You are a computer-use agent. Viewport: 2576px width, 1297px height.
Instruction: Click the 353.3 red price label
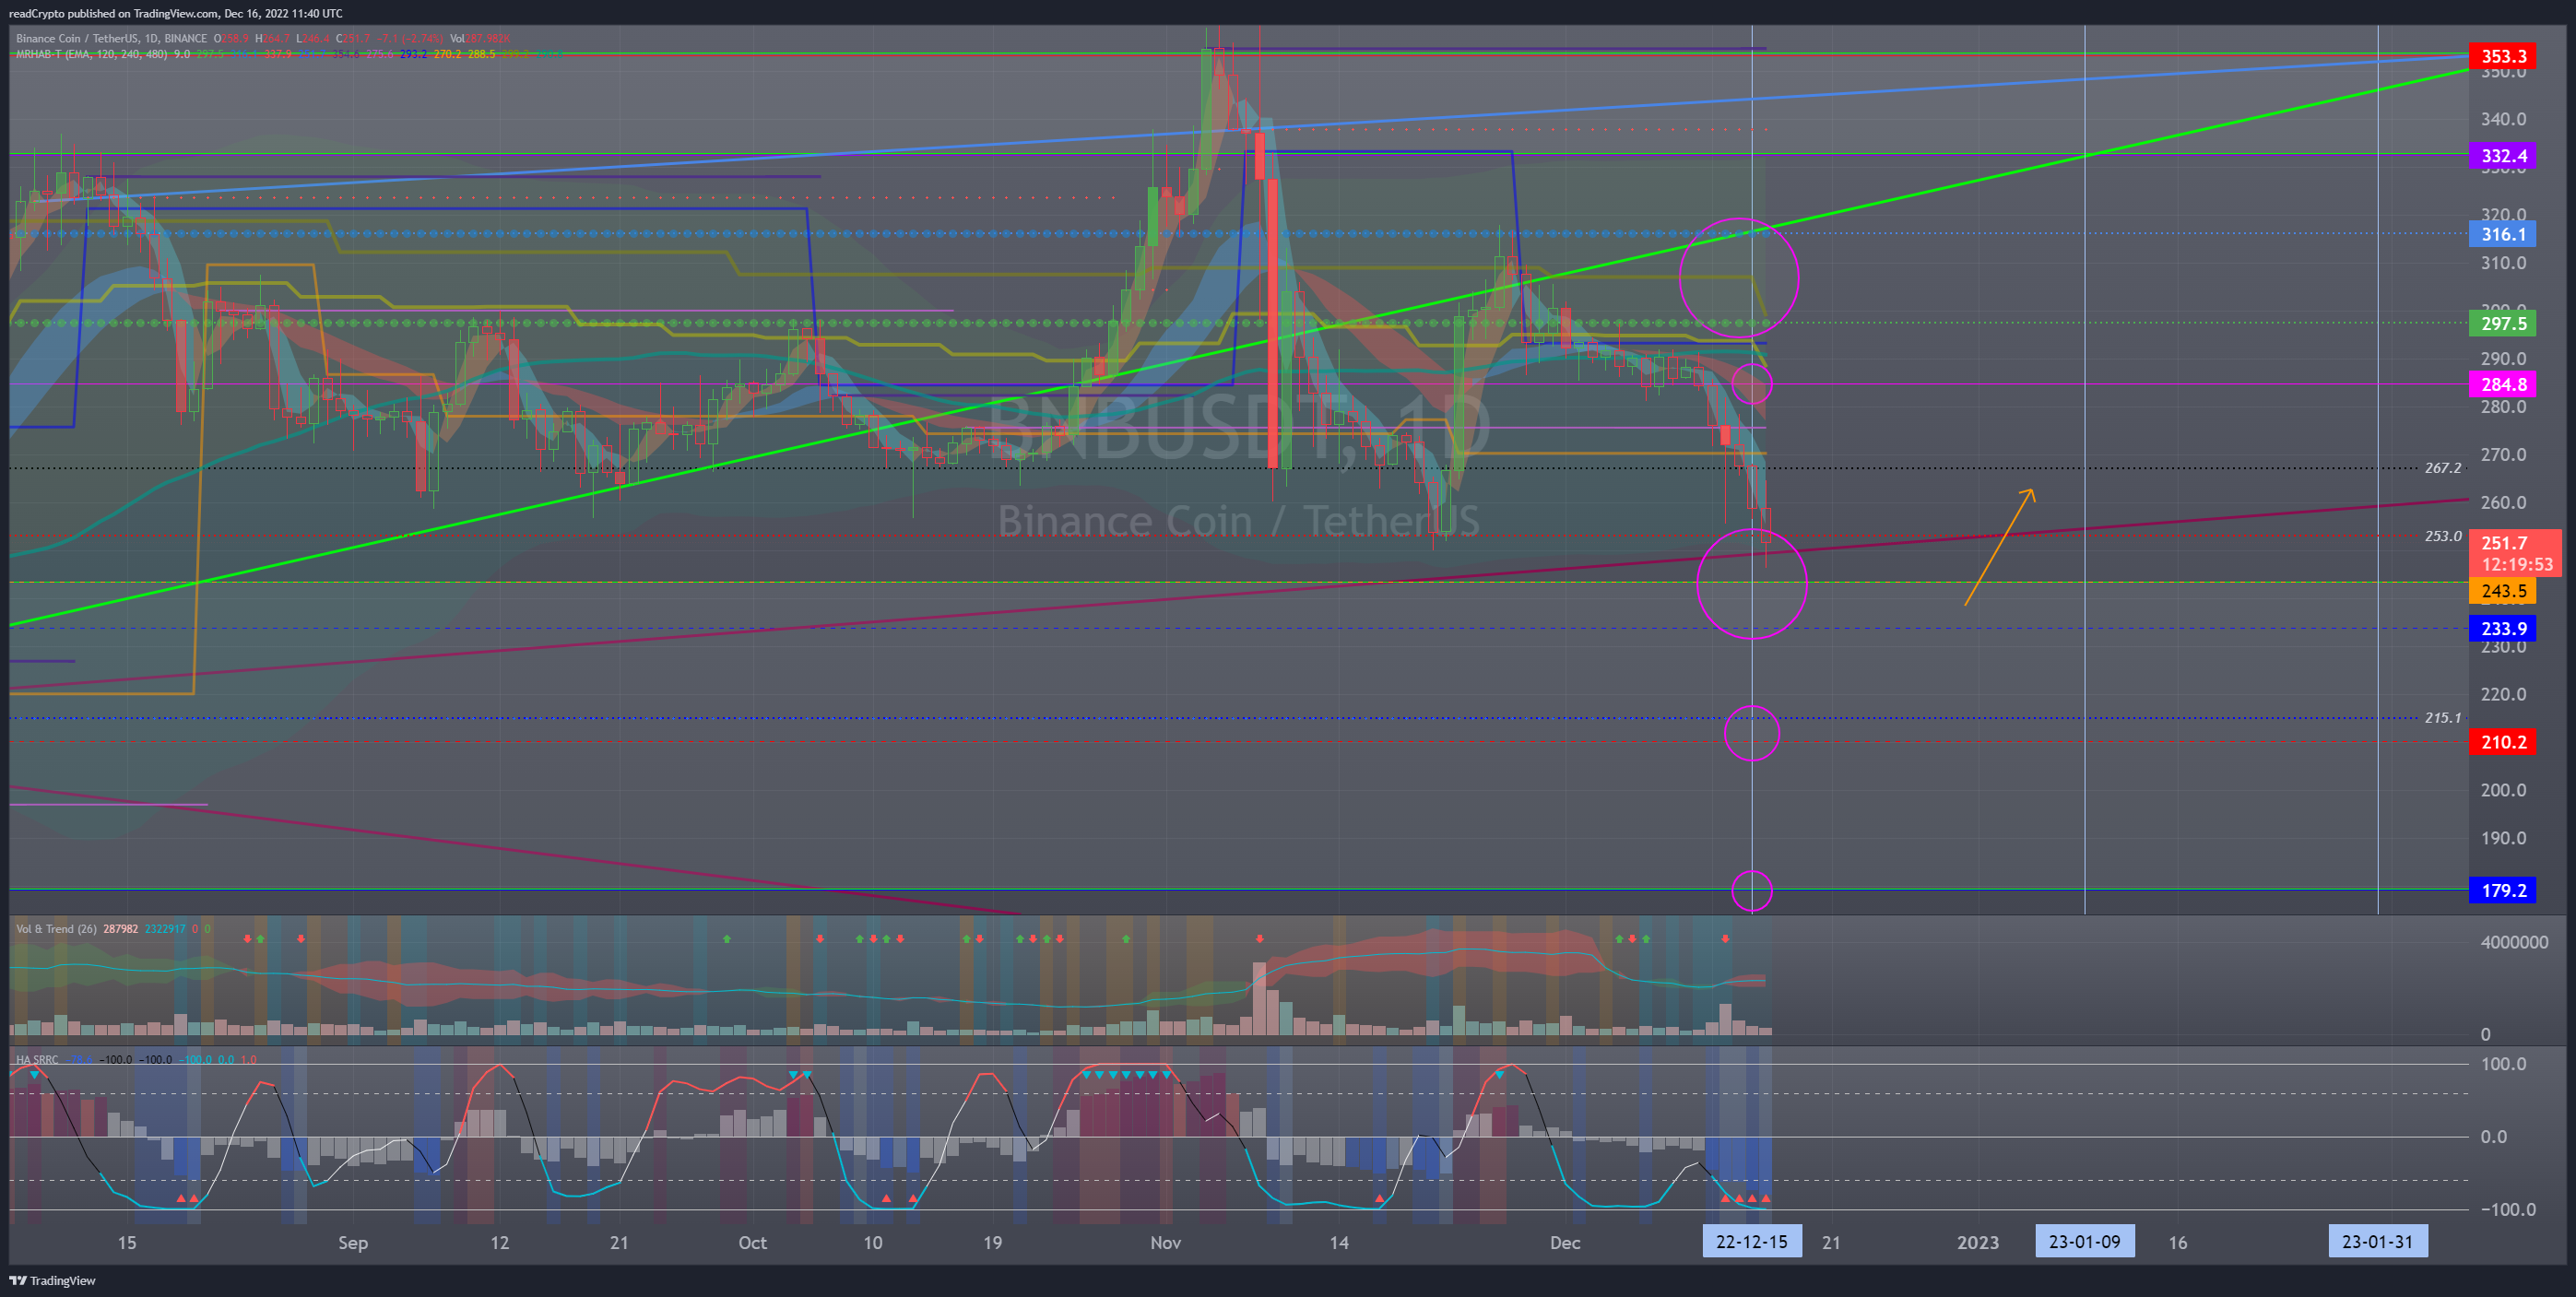(x=2503, y=56)
